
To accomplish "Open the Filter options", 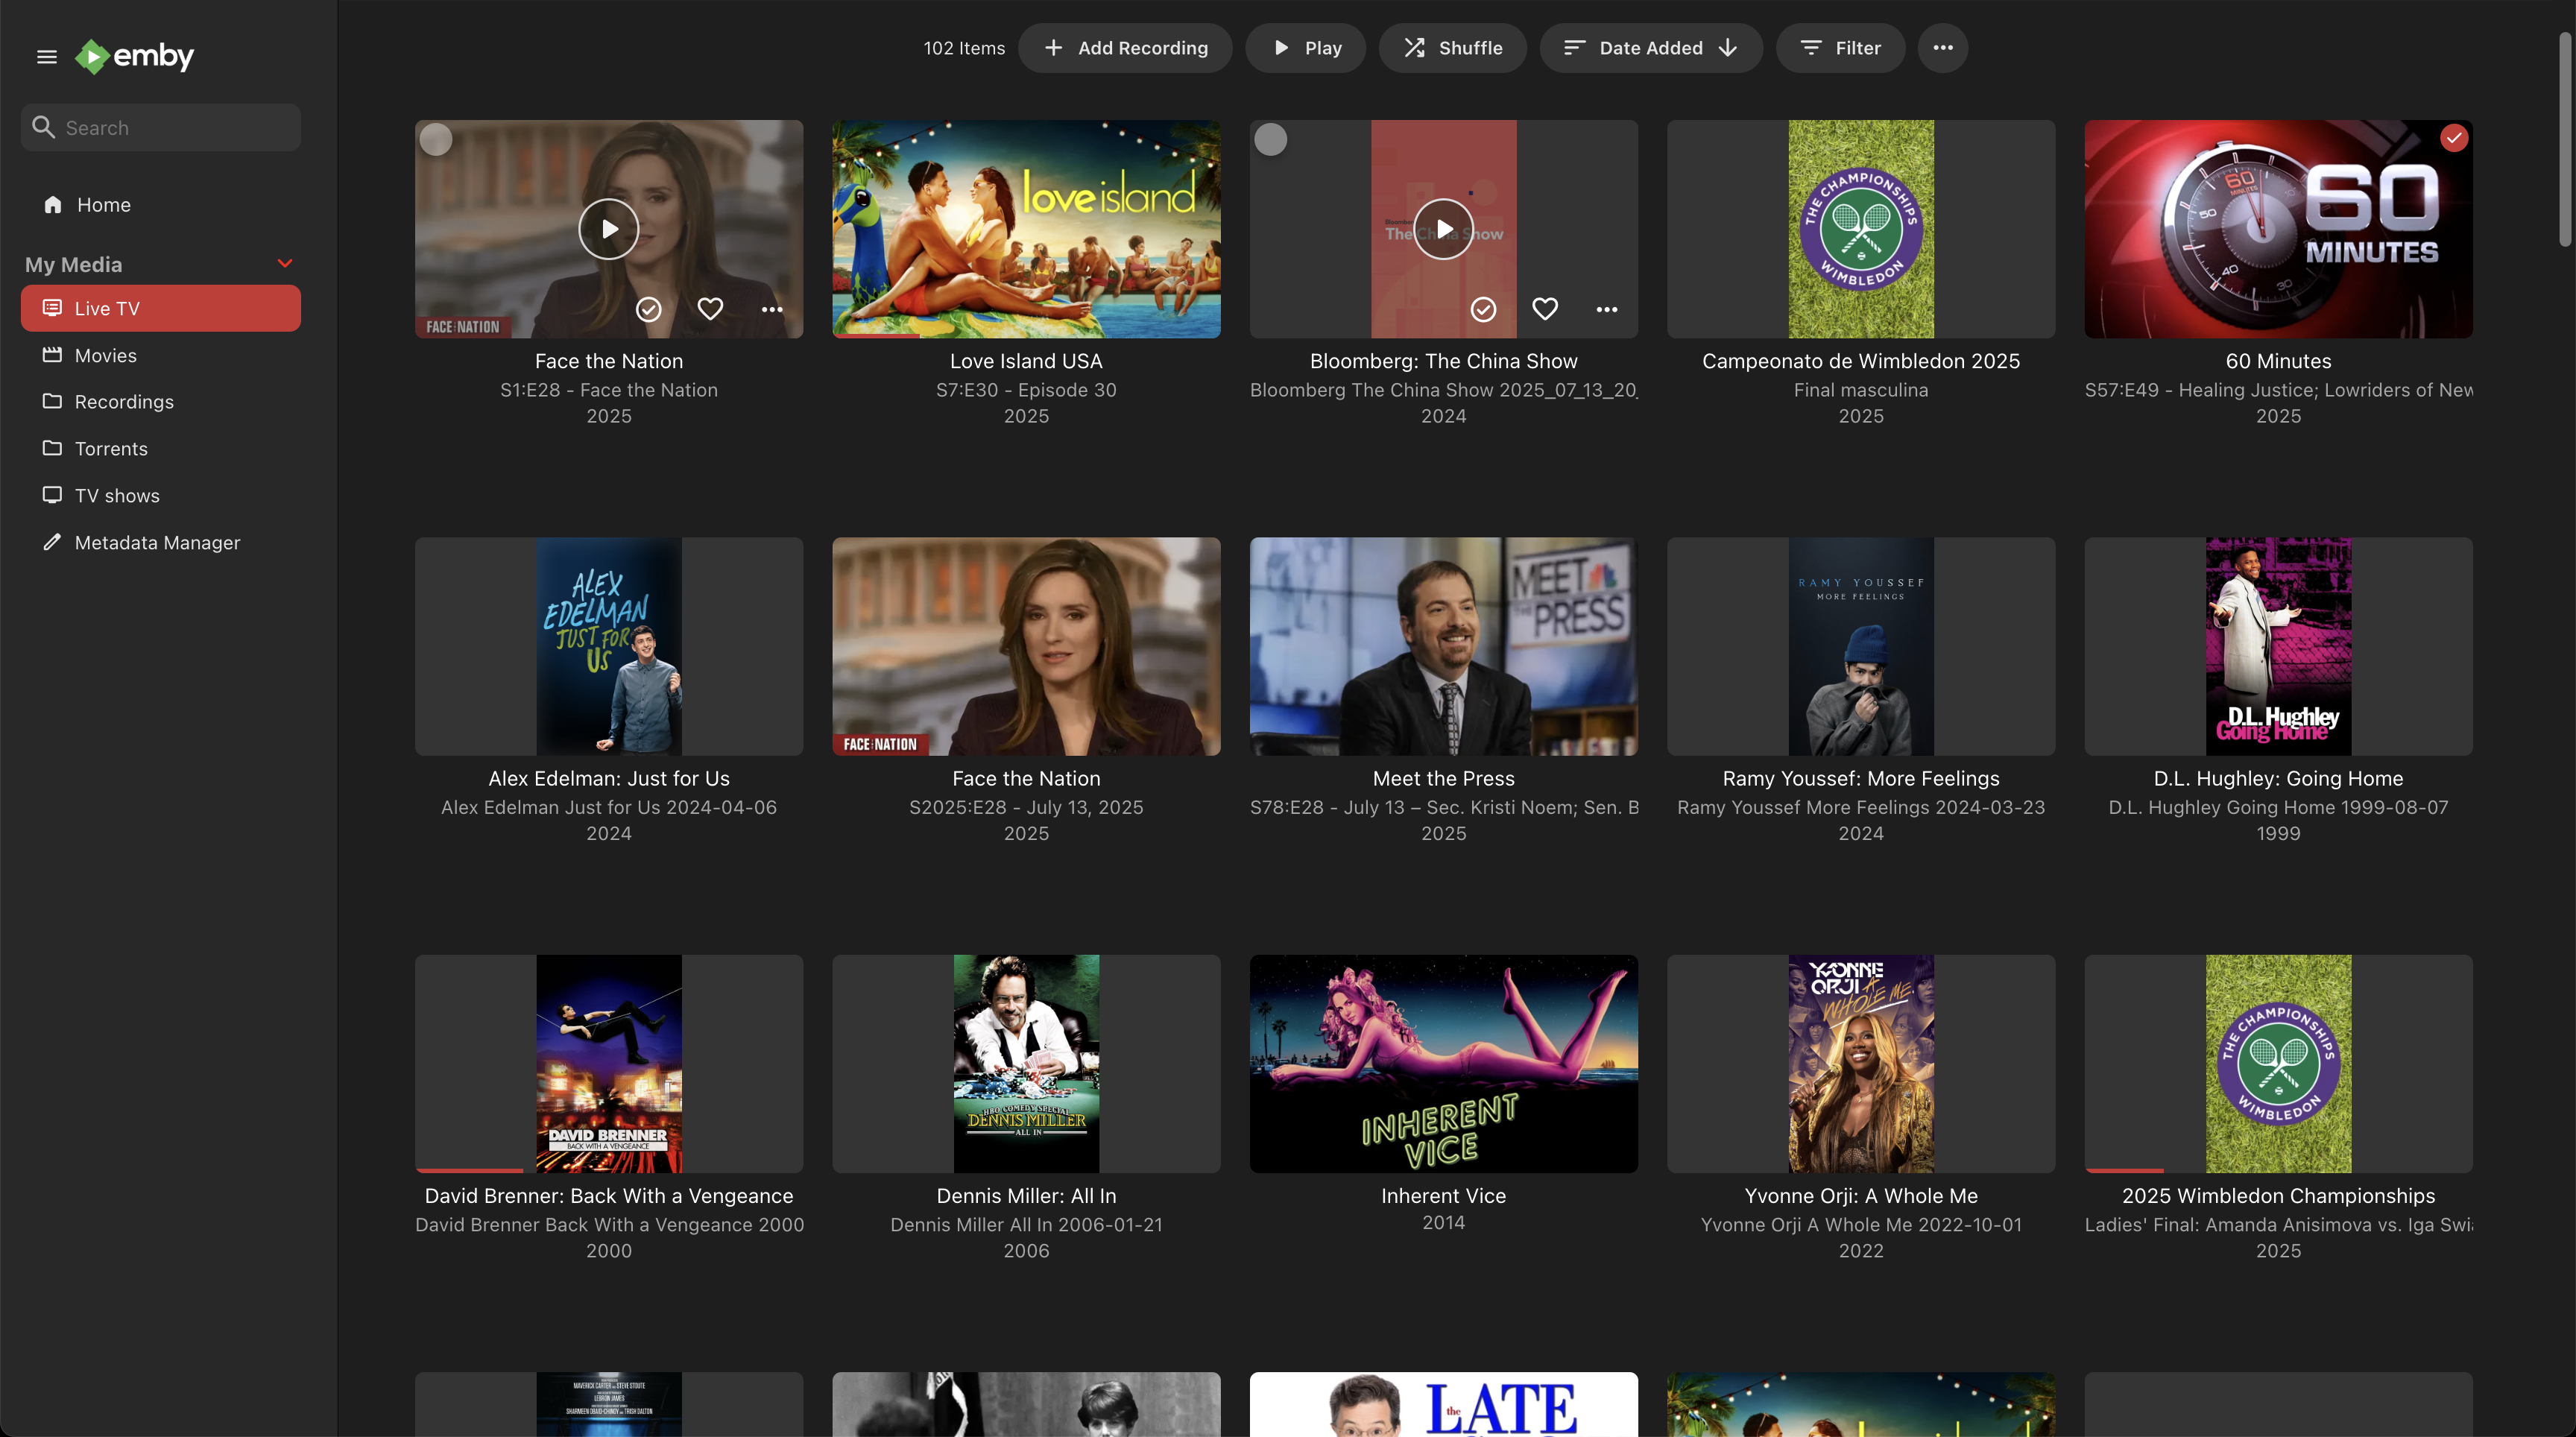I will [x=1840, y=48].
